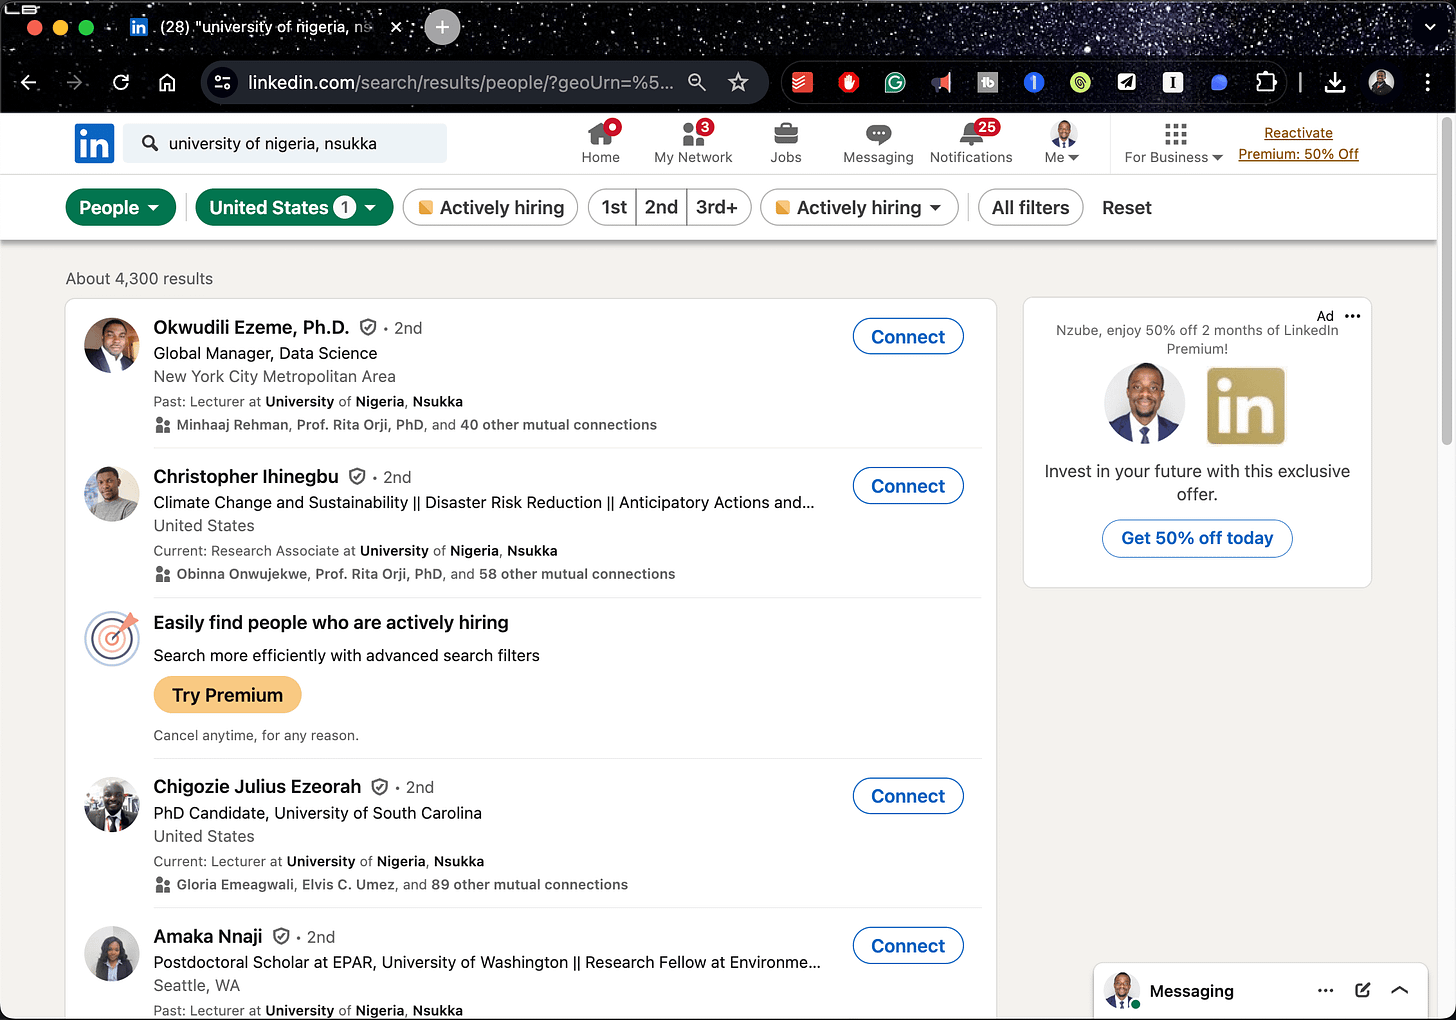Open the extensions puzzle piece menu
The width and height of the screenshot is (1456, 1020).
[1266, 82]
